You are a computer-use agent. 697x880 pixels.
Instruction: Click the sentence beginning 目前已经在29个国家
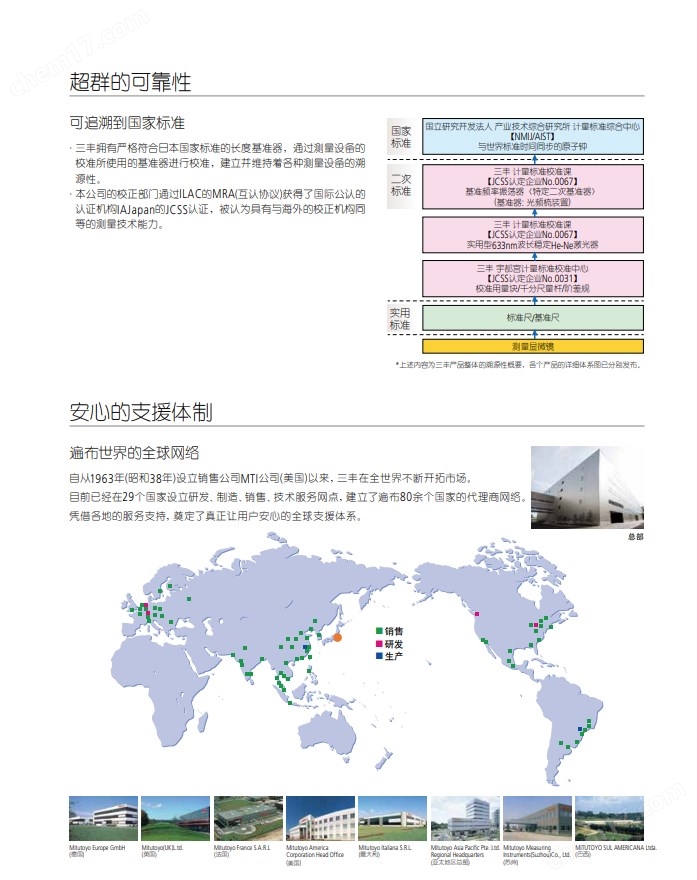(x=297, y=497)
